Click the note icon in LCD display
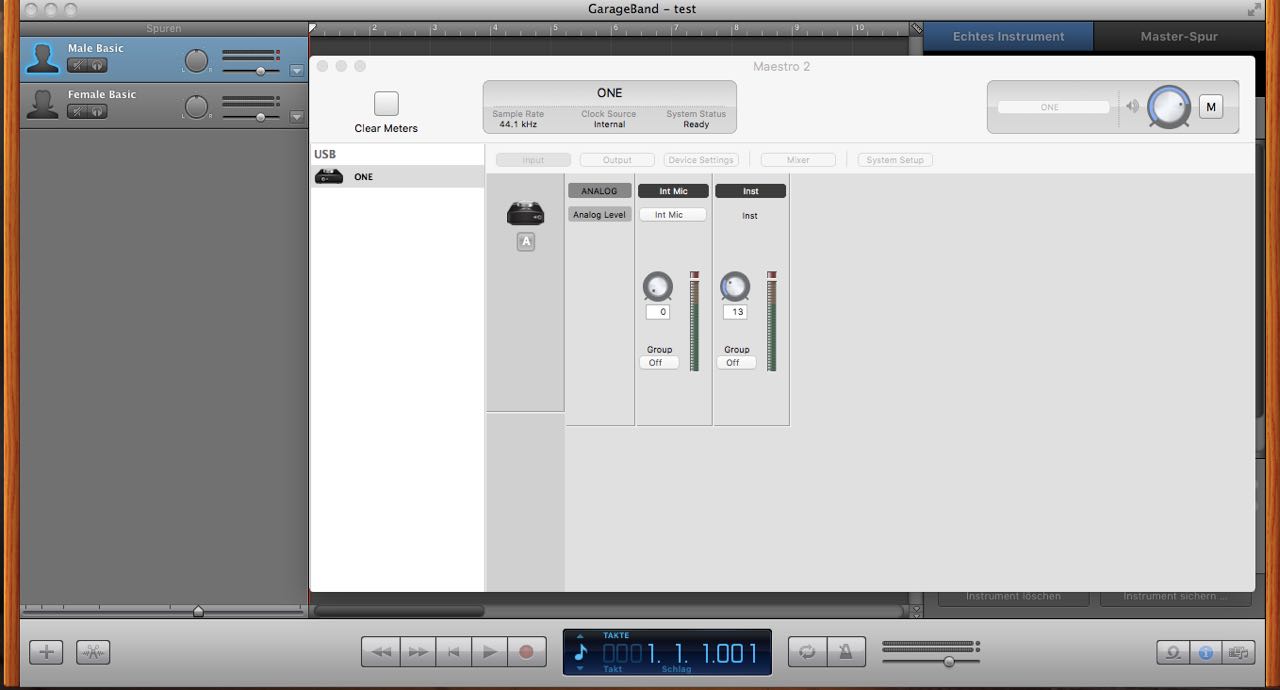This screenshot has width=1280, height=690. point(582,652)
